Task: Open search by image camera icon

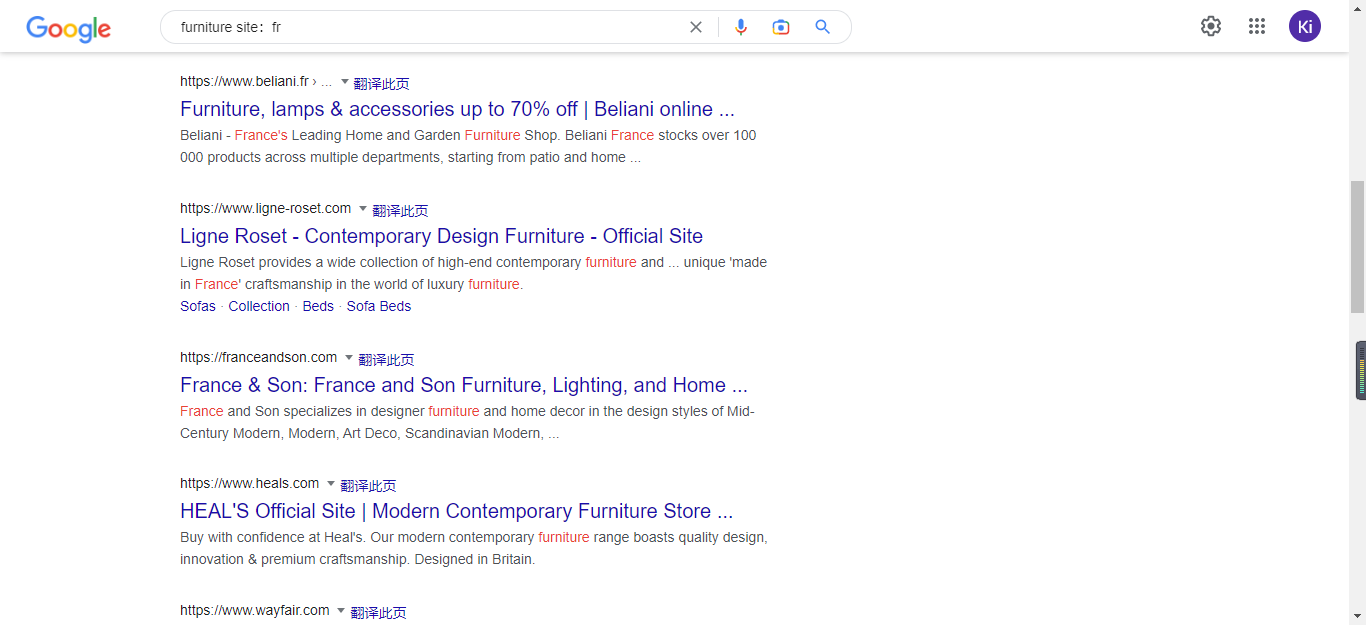Action: pos(781,27)
